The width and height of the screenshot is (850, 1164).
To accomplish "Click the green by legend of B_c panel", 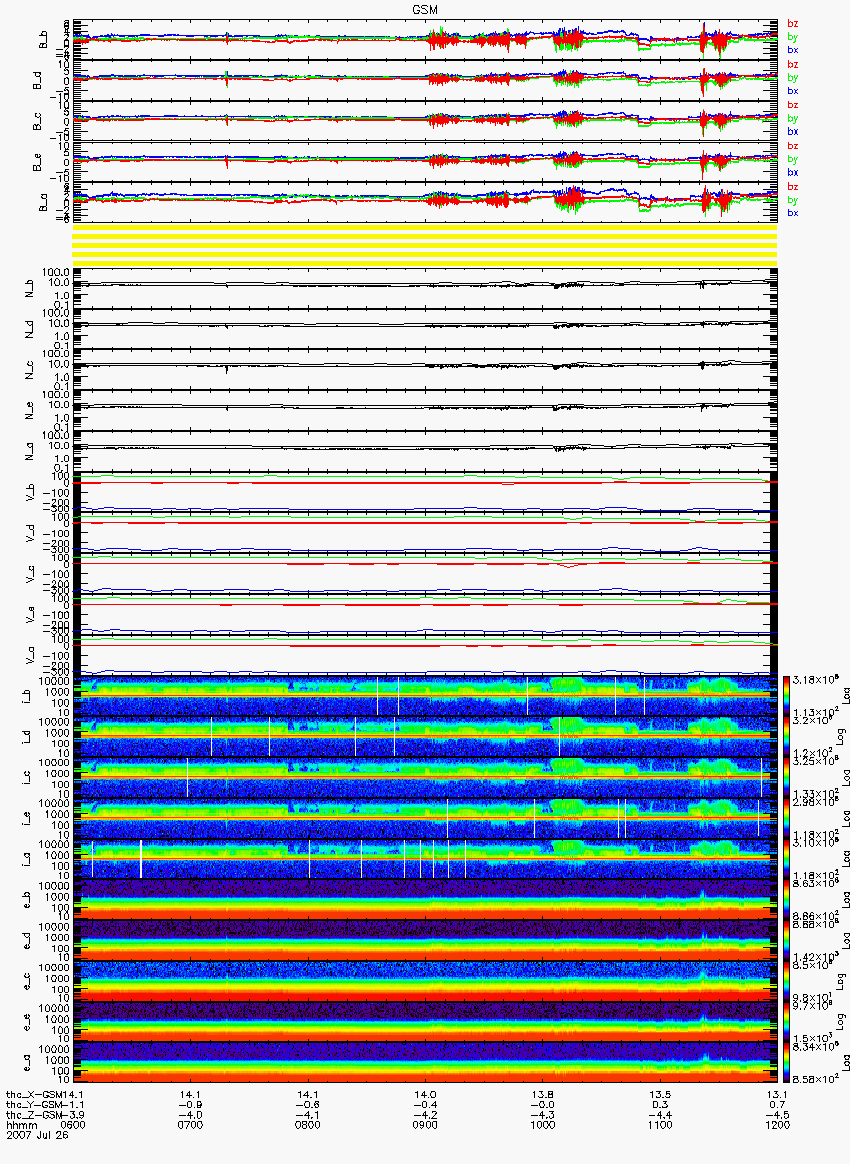I will click(793, 118).
